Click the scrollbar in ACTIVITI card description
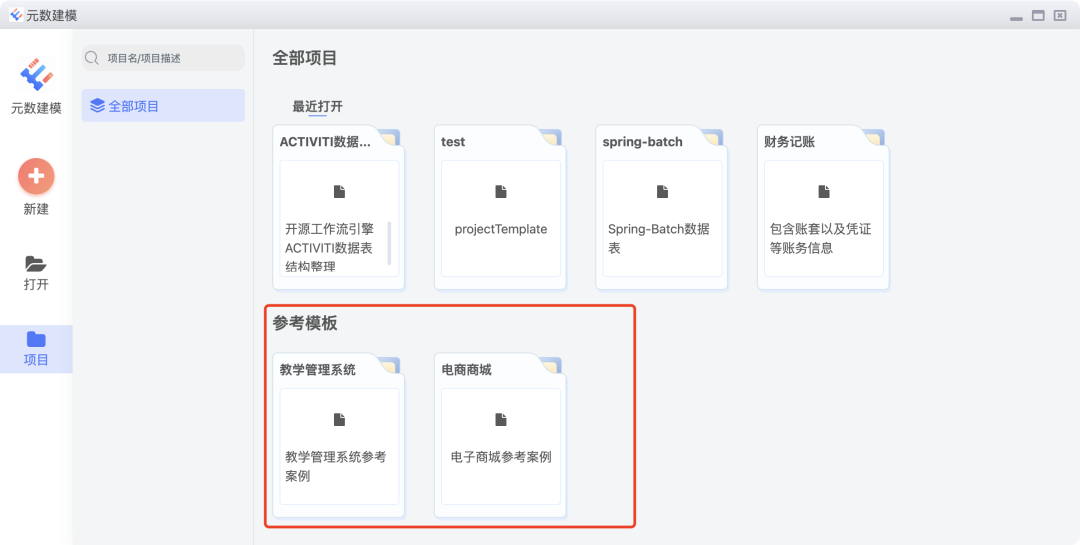This screenshot has height=545, width=1080. (x=389, y=243)
